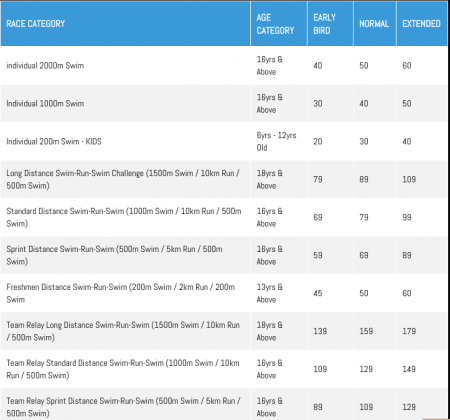Click Sprint Distance Swim-Run-Swim race name
This screenshot has width=450, height=420.
pos(114,255)
